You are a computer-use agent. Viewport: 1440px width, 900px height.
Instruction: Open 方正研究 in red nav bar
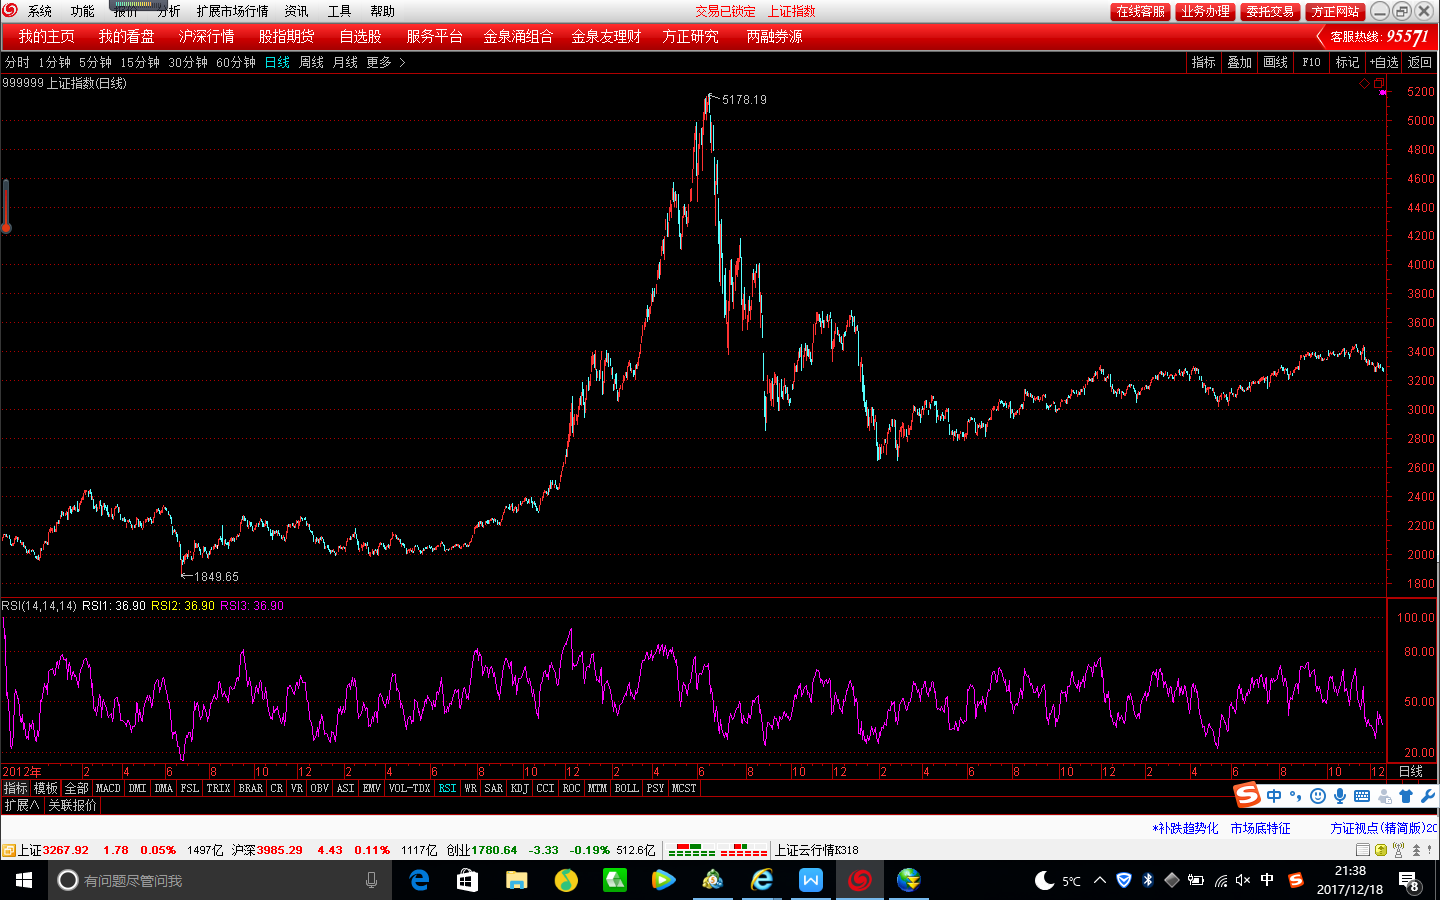coord(690,36)
